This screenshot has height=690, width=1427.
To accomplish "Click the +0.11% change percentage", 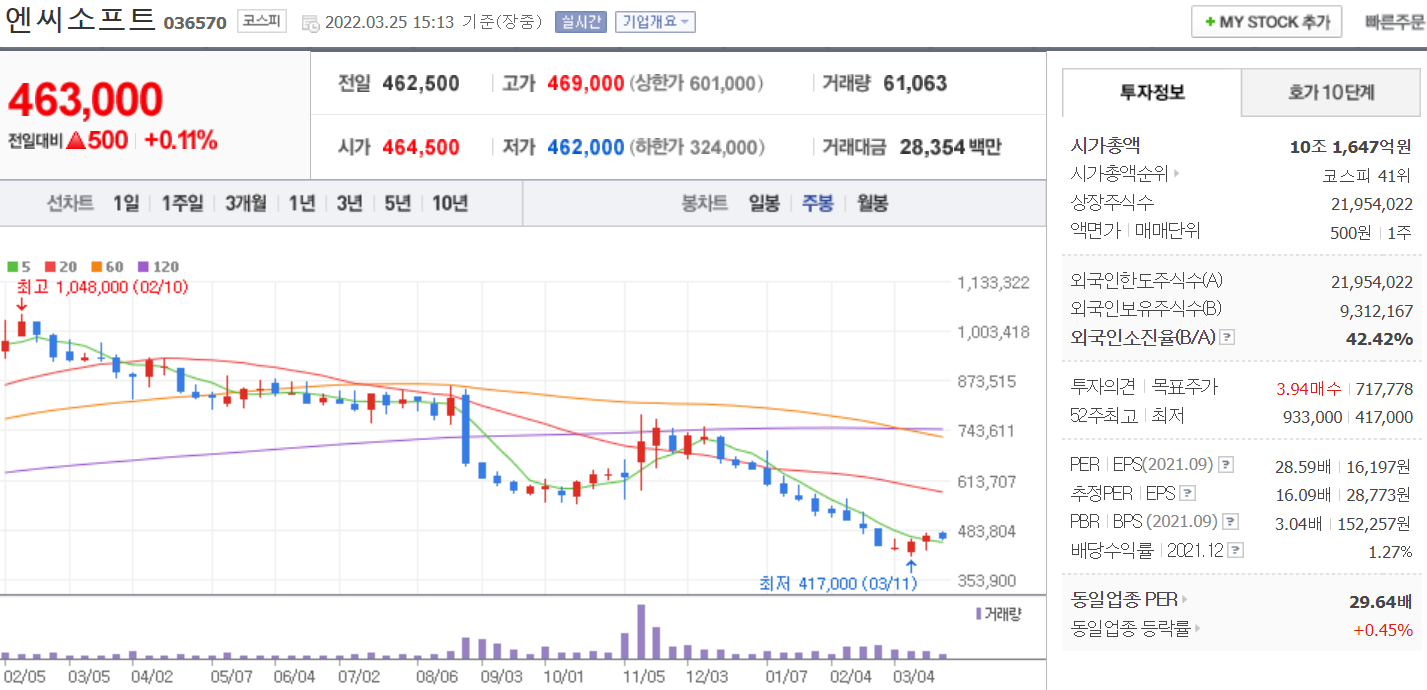I will click(x=181, y=141).
